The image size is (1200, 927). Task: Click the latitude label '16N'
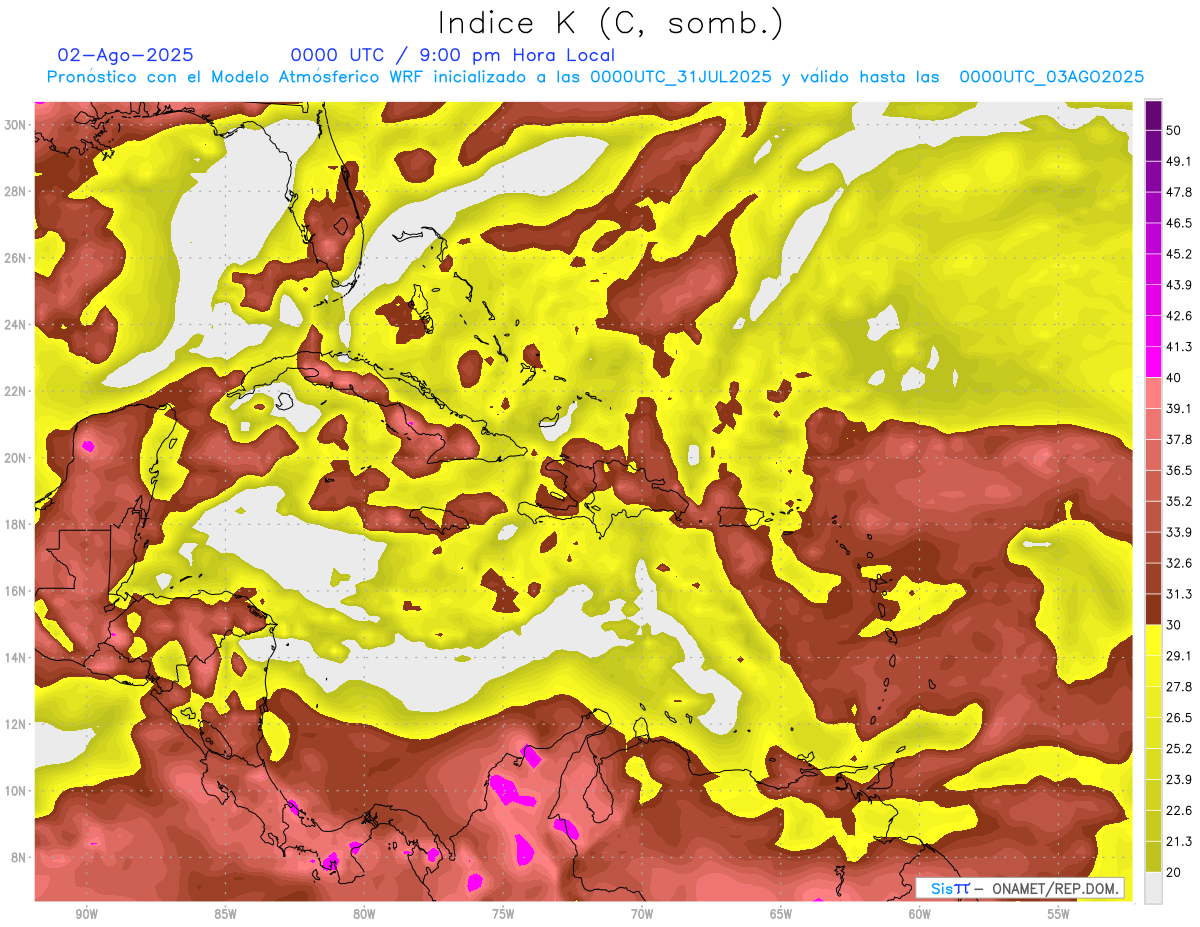pos(16,591)
